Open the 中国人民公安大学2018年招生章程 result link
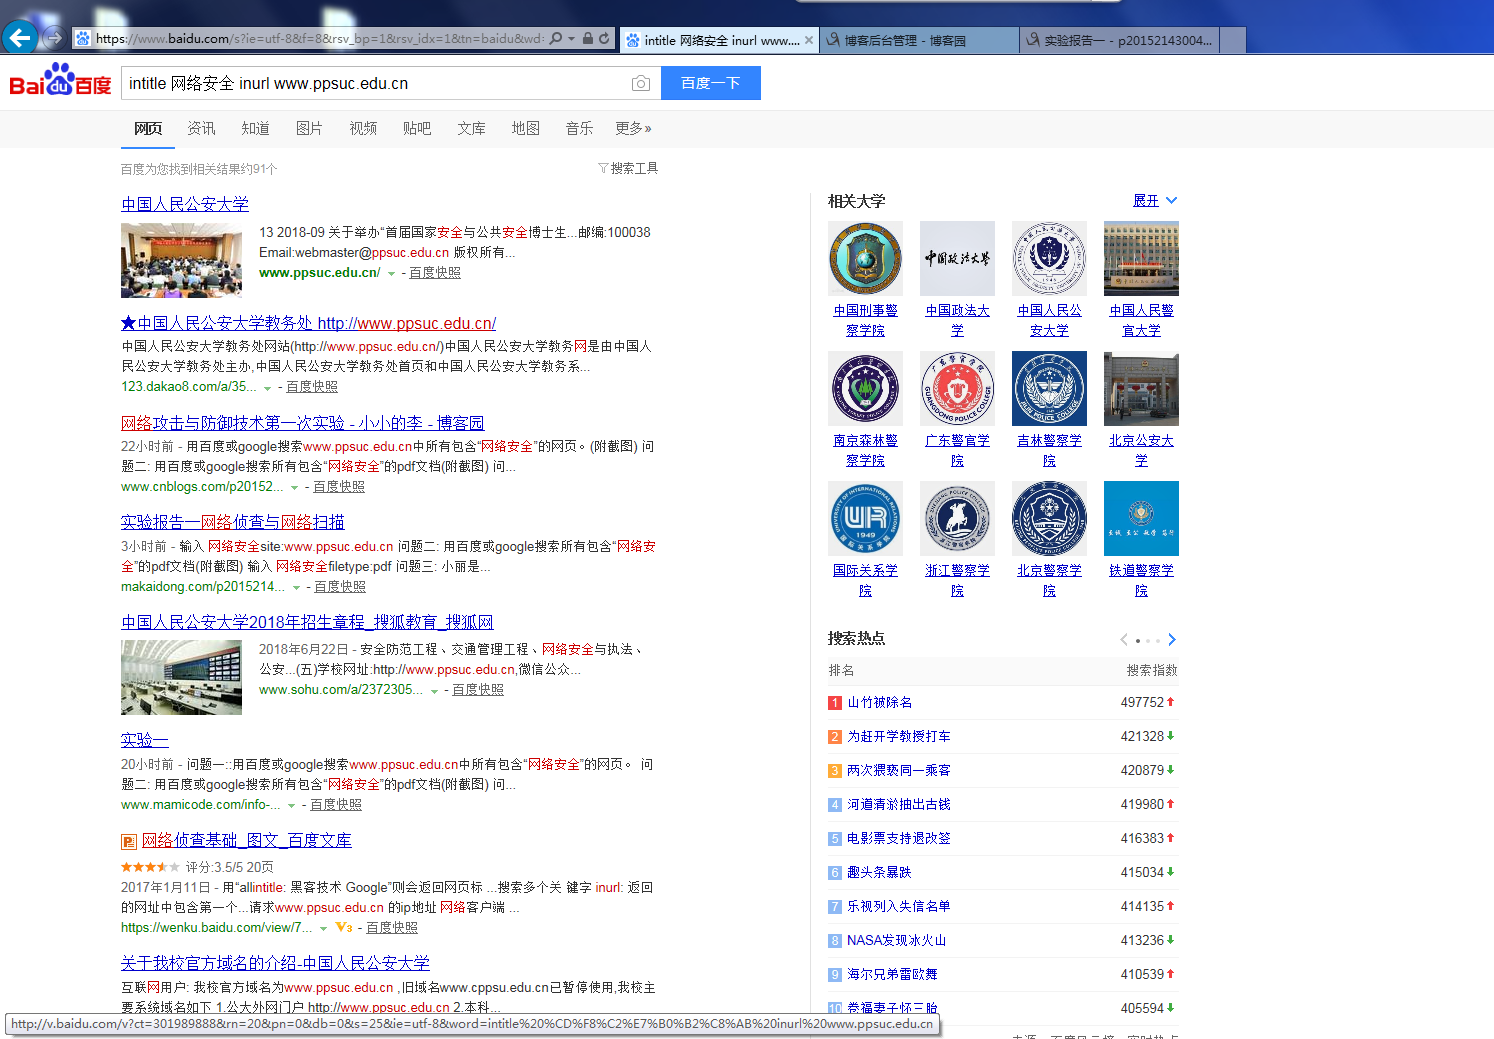The height and width of the screenshot is (1039, 1494). [307, 622]
